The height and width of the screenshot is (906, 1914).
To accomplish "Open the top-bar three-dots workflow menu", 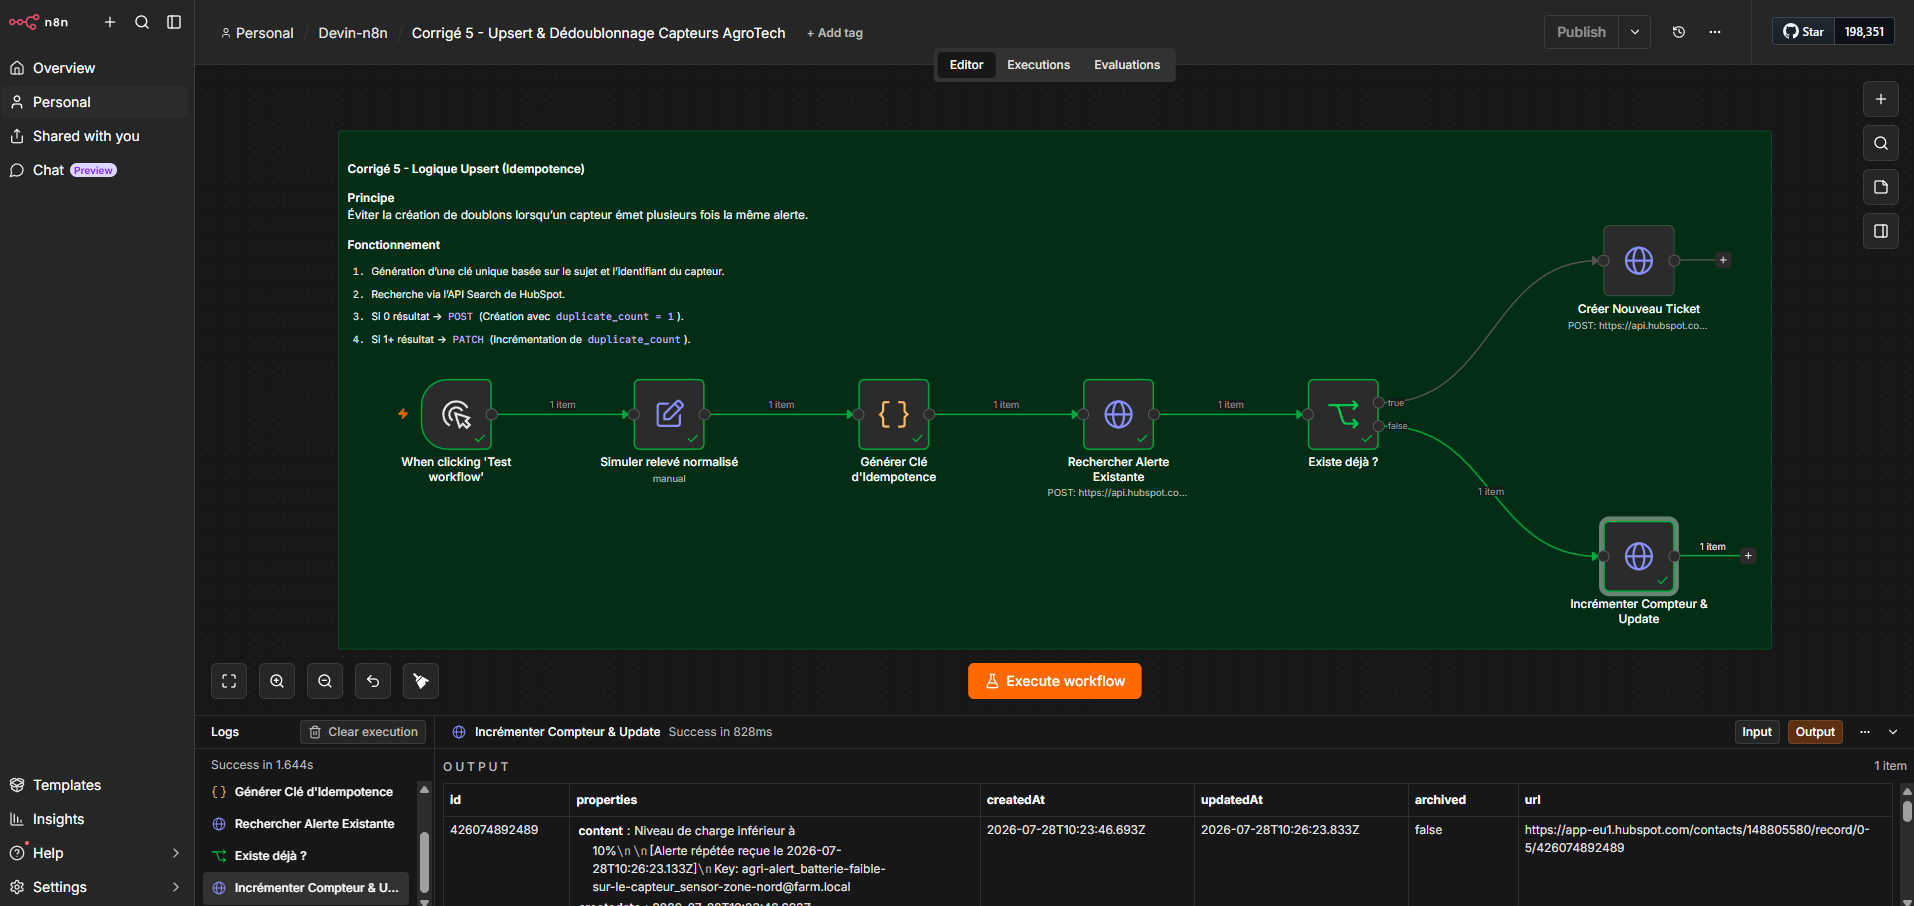I will (x=1715, y=32).
